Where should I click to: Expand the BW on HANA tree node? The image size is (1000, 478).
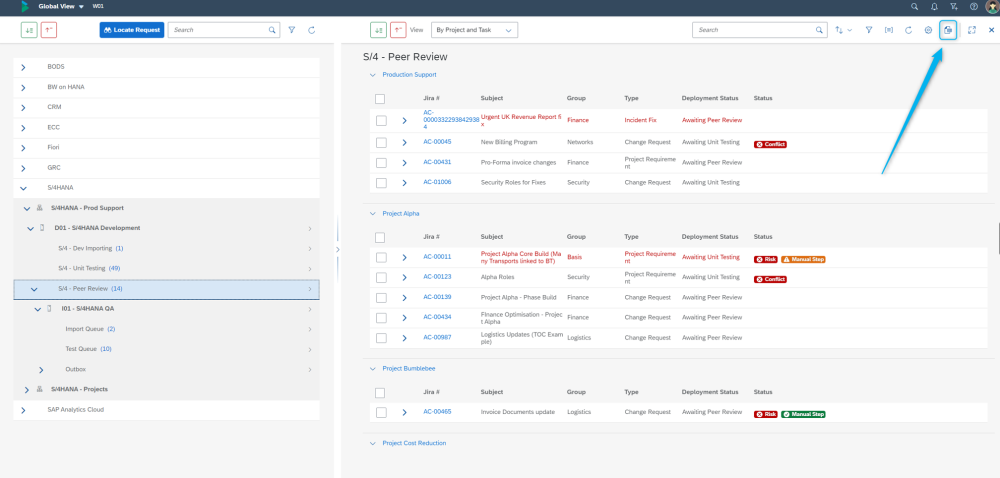[x=24, y=87]
